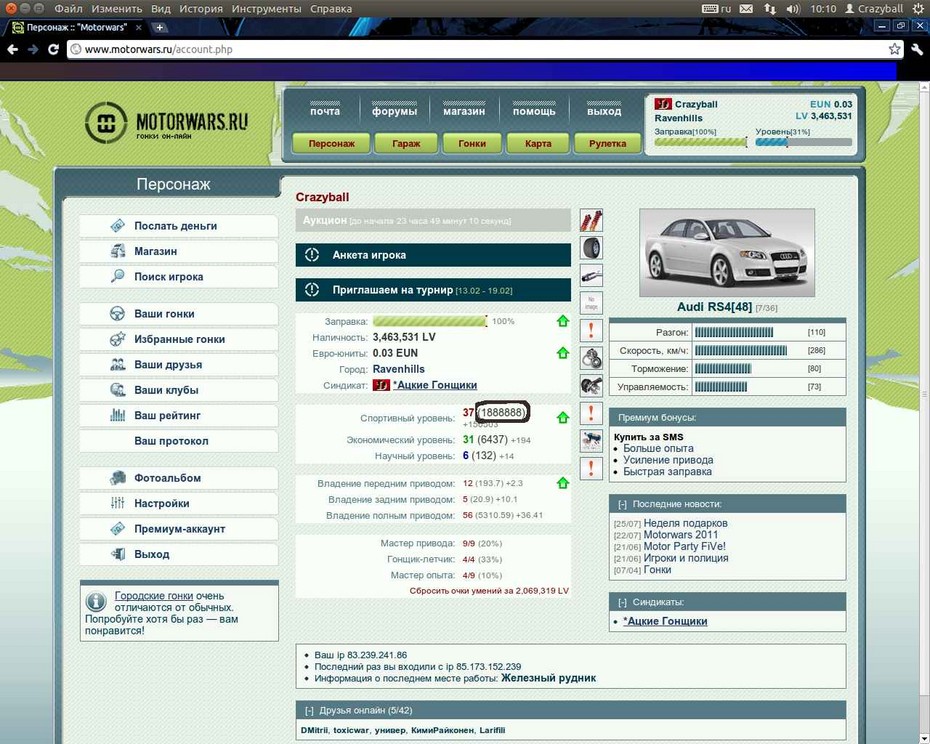Open a new browser tab with plus button

160,27
